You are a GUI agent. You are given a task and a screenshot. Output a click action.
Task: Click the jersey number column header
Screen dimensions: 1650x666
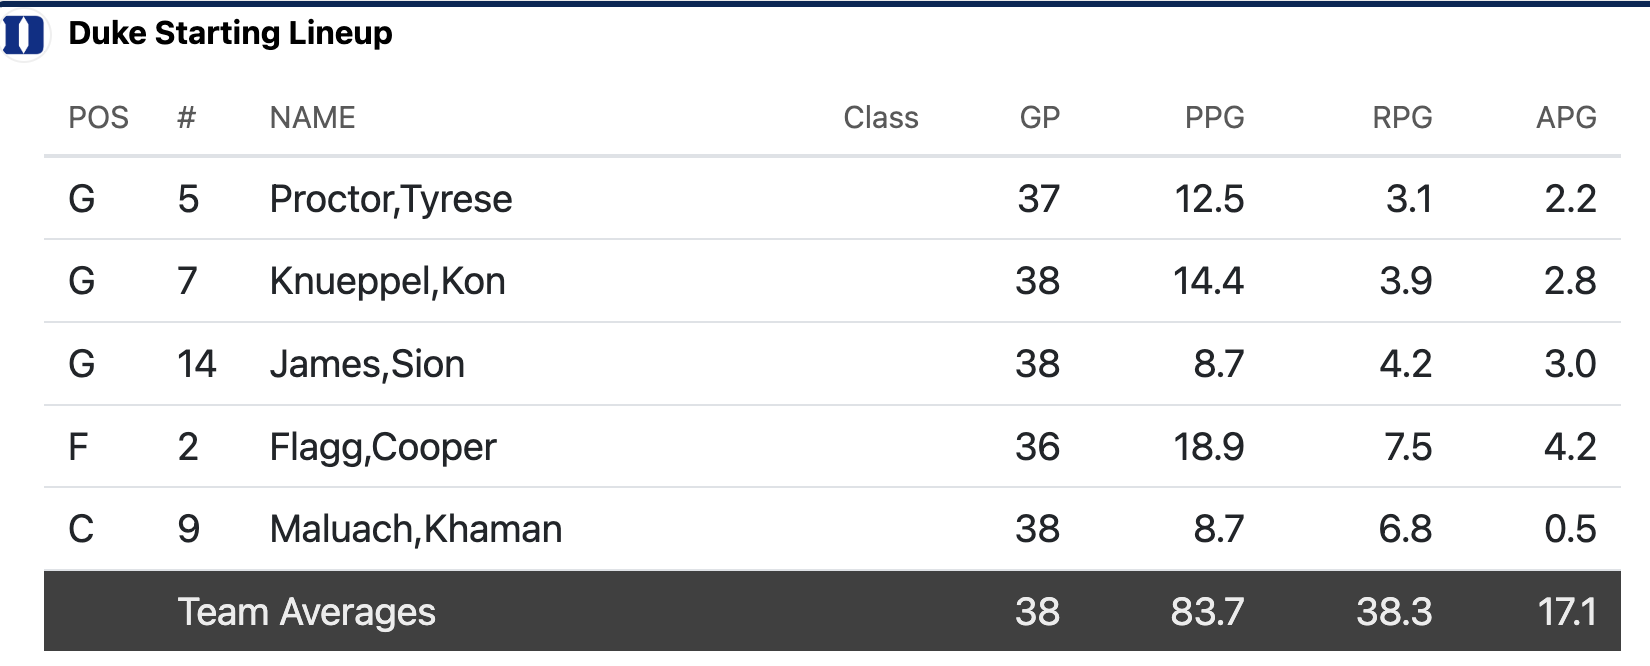click(186, 118)
